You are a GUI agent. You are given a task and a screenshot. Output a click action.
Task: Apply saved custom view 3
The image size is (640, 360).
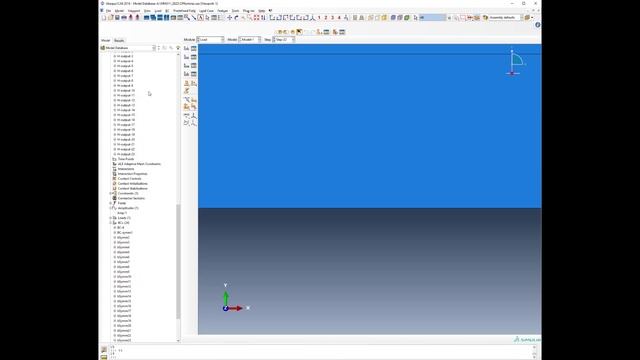332,18
